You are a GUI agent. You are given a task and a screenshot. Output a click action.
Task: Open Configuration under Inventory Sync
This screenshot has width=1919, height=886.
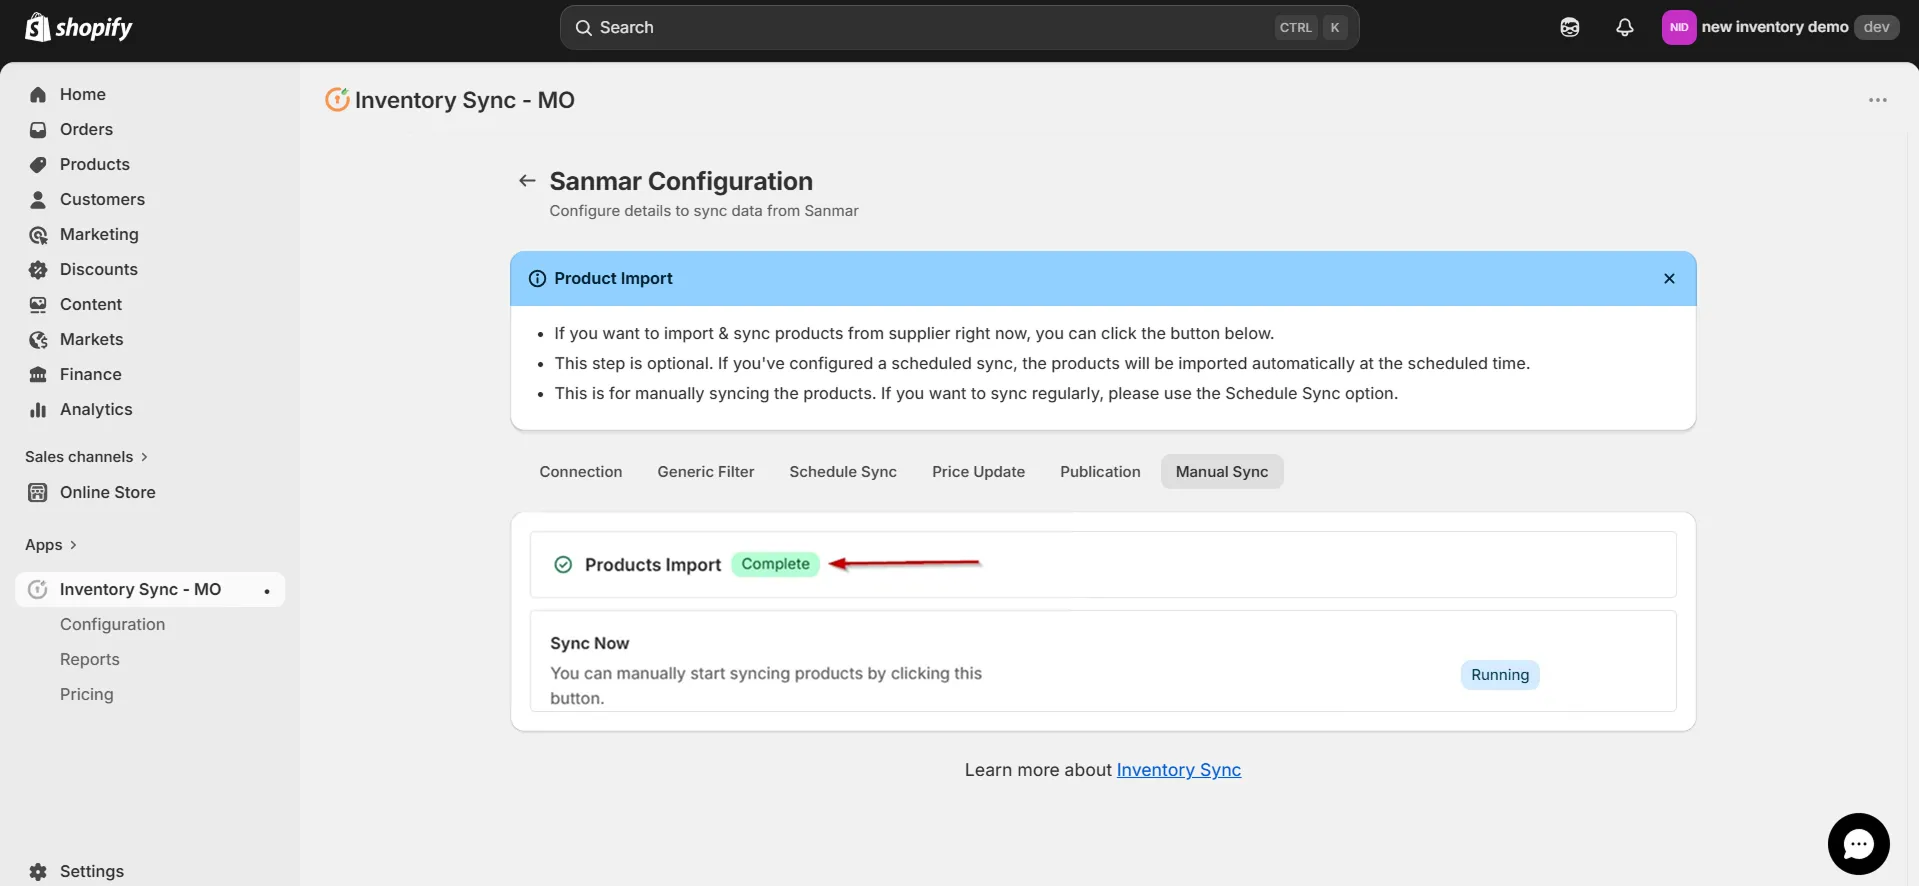112,625
